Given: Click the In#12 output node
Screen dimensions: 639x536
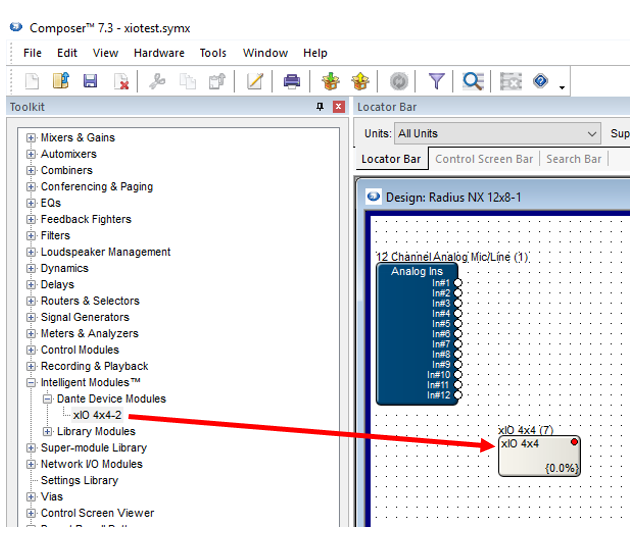Looking at the screenshot, I should pos(458,395).
